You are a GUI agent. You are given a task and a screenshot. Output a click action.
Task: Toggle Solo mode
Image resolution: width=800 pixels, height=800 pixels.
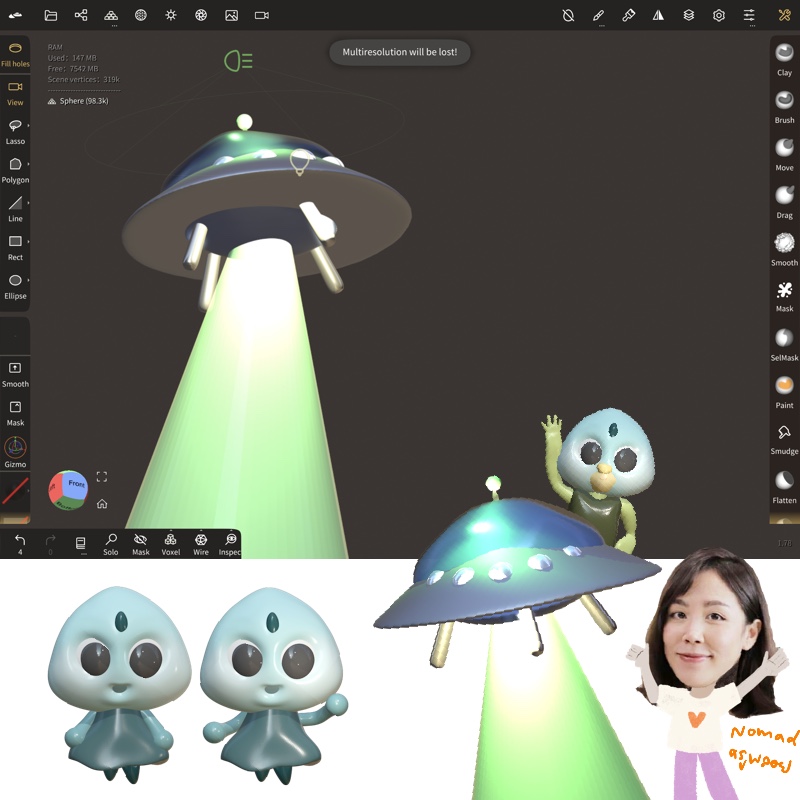pyautogui.click(x=111, y=544)
